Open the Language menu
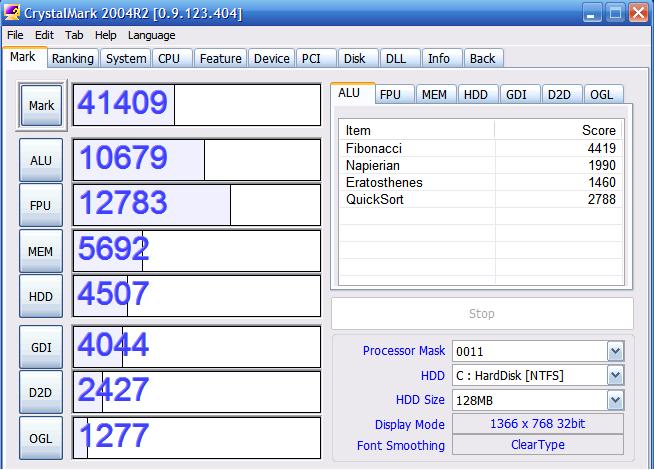655x470 pixels. [x=152, y=35]
